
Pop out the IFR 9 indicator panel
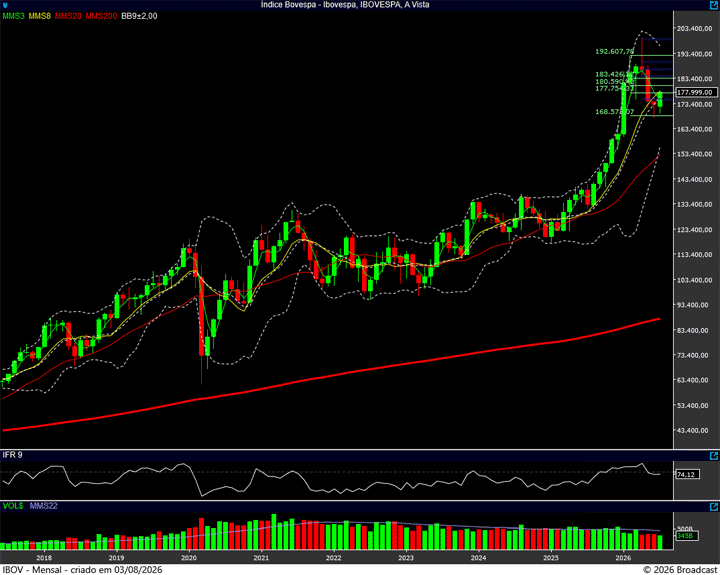pos(714,456)
